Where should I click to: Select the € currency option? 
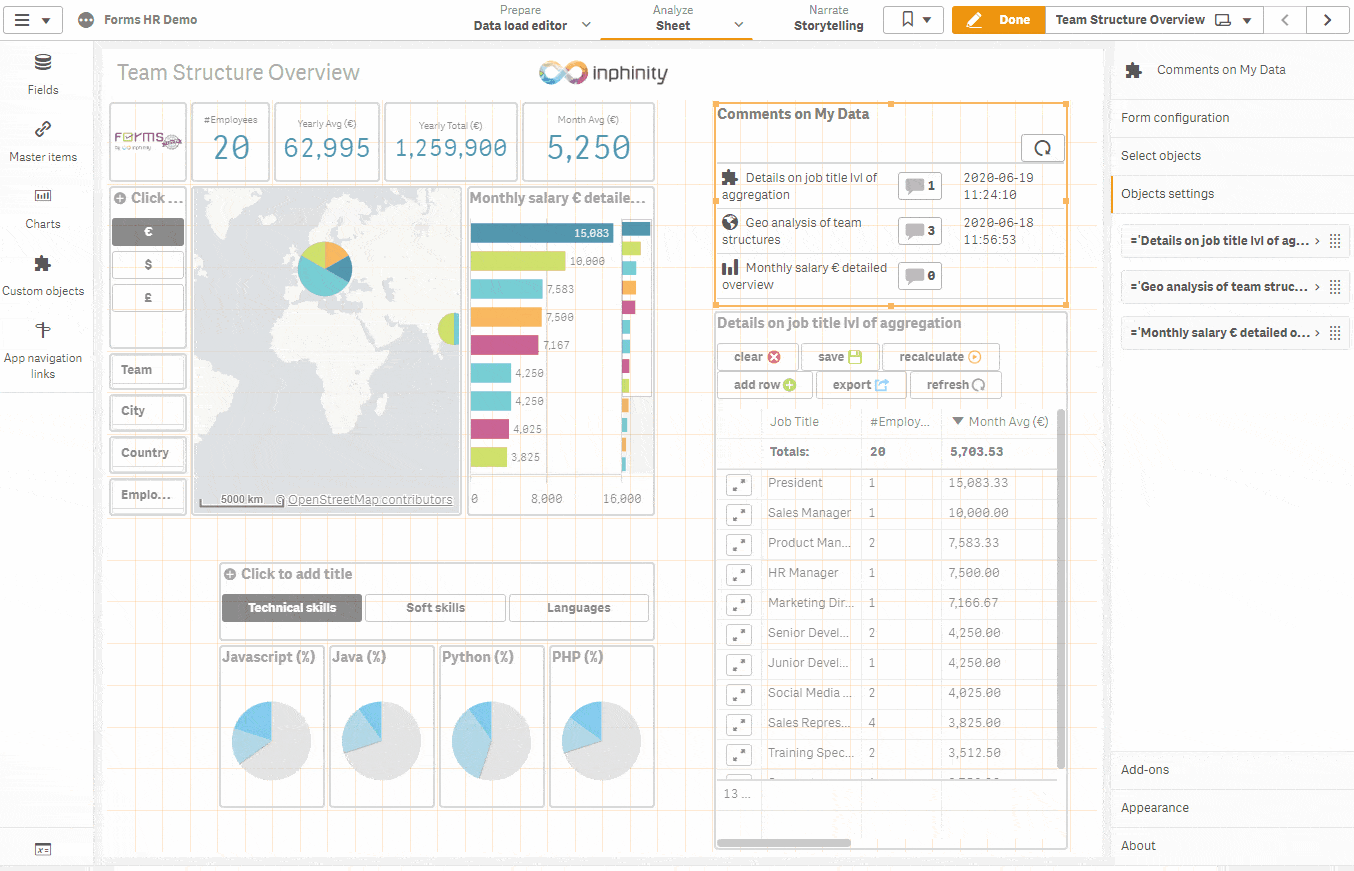[148, 232]
